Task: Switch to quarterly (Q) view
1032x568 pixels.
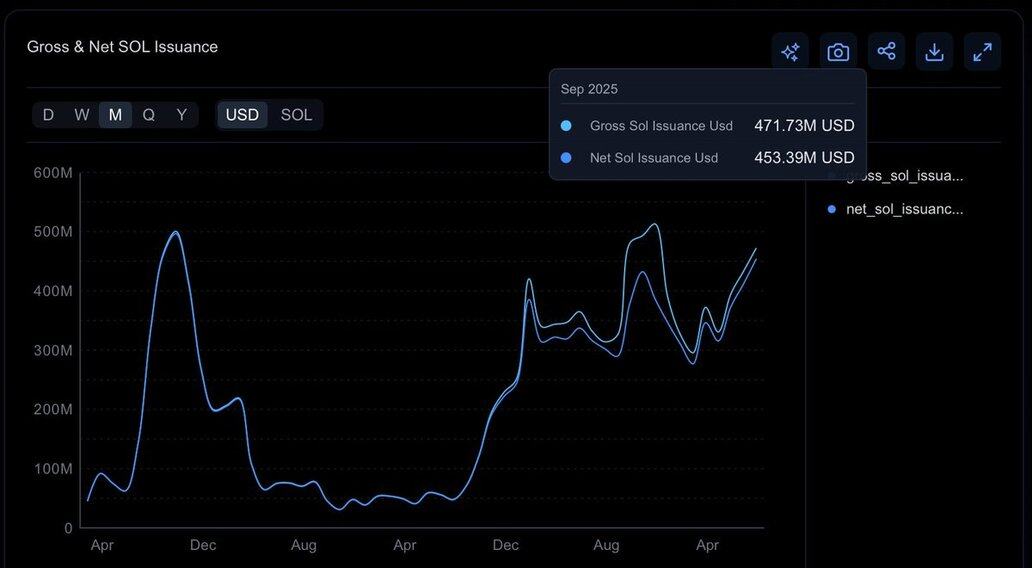Action: click(148, 115)
